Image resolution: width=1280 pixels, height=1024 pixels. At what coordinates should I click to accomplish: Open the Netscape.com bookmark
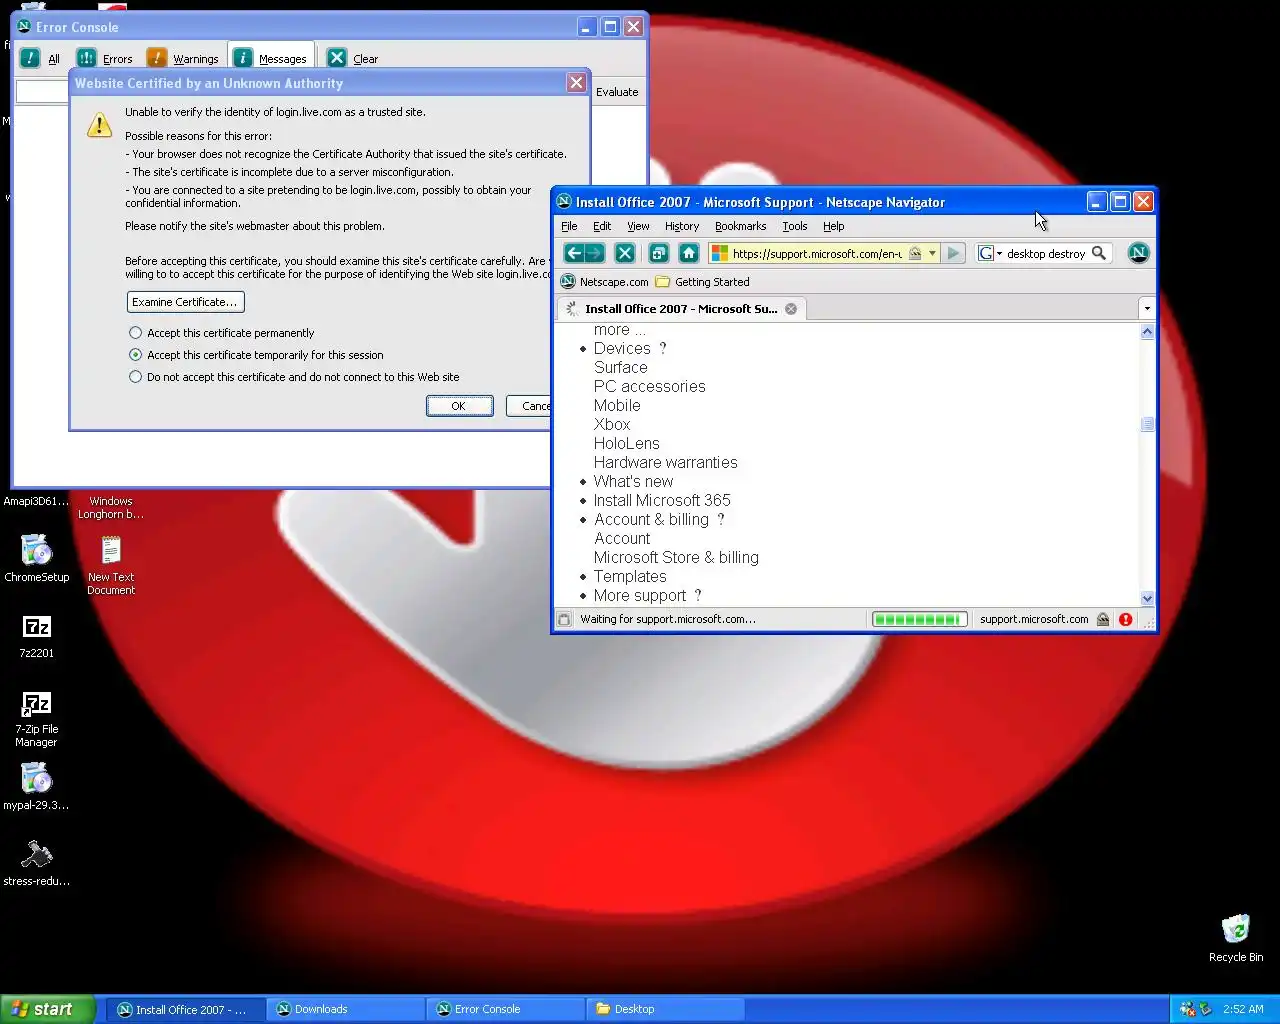point(605,282)
